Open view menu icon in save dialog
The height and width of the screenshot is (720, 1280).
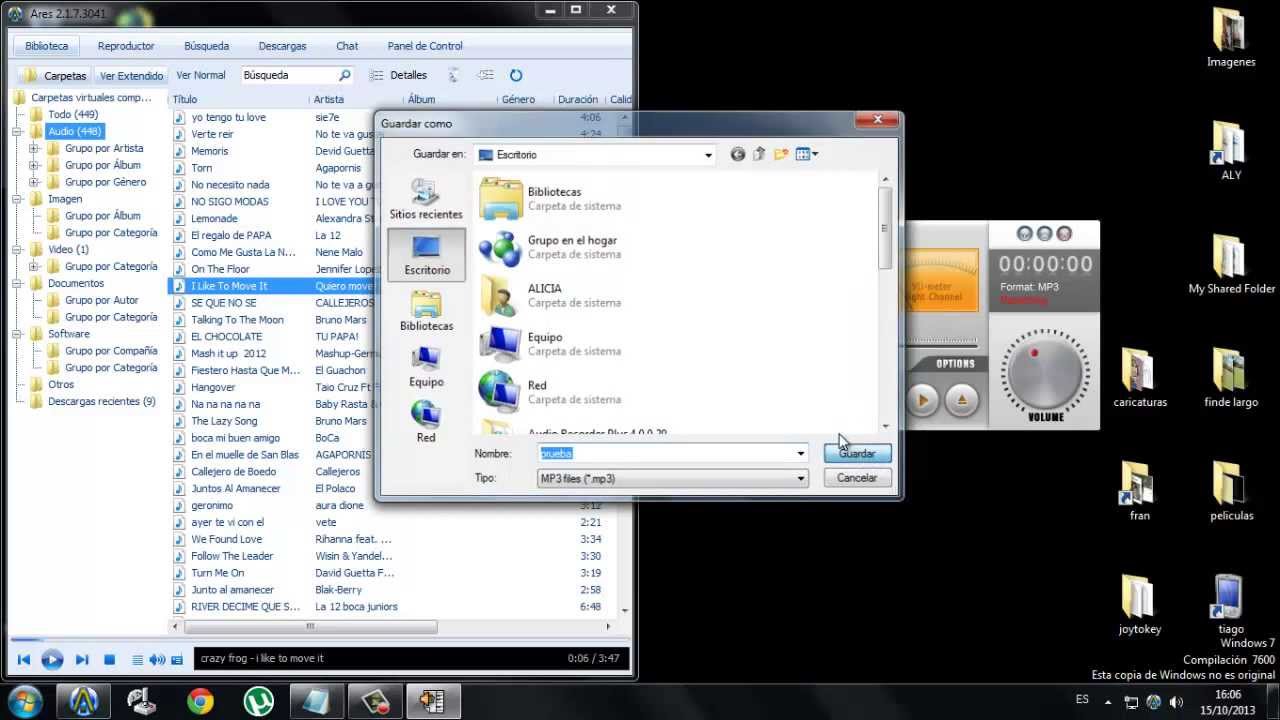pyautogui.click(x=807, y=154)
